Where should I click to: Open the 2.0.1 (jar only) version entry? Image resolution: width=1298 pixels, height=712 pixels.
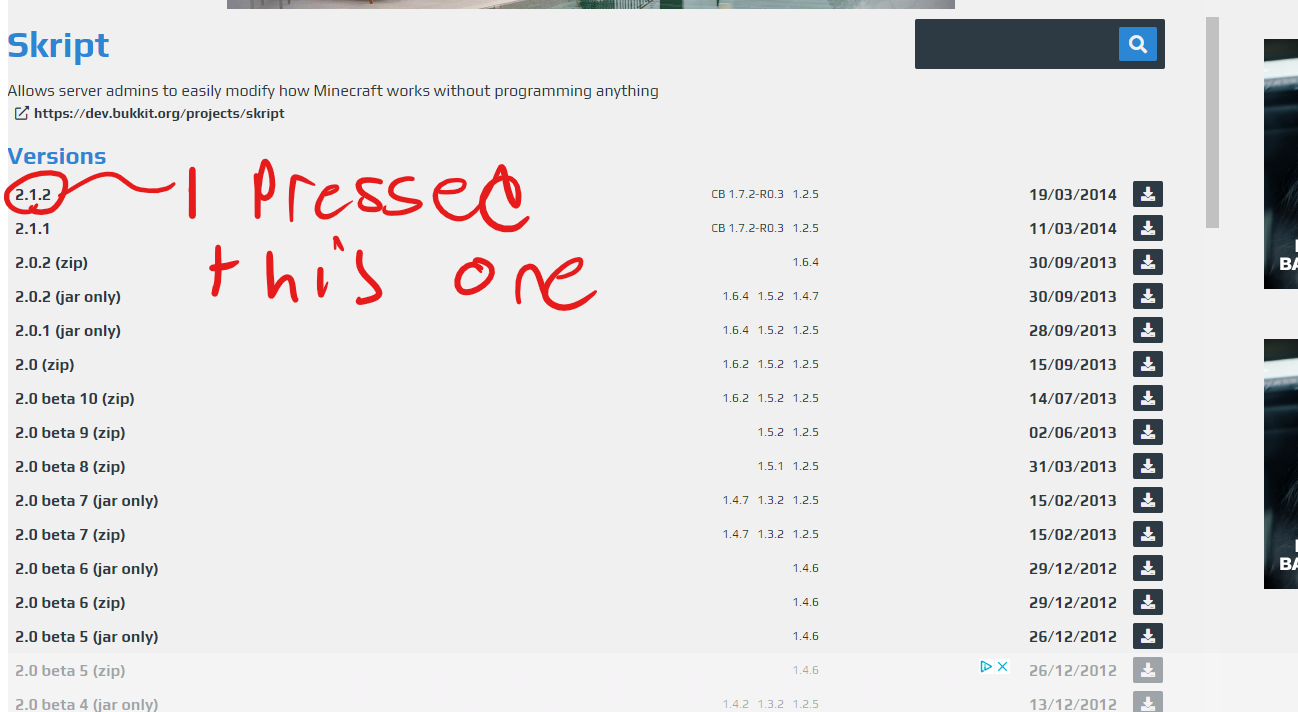click(68, 330)
